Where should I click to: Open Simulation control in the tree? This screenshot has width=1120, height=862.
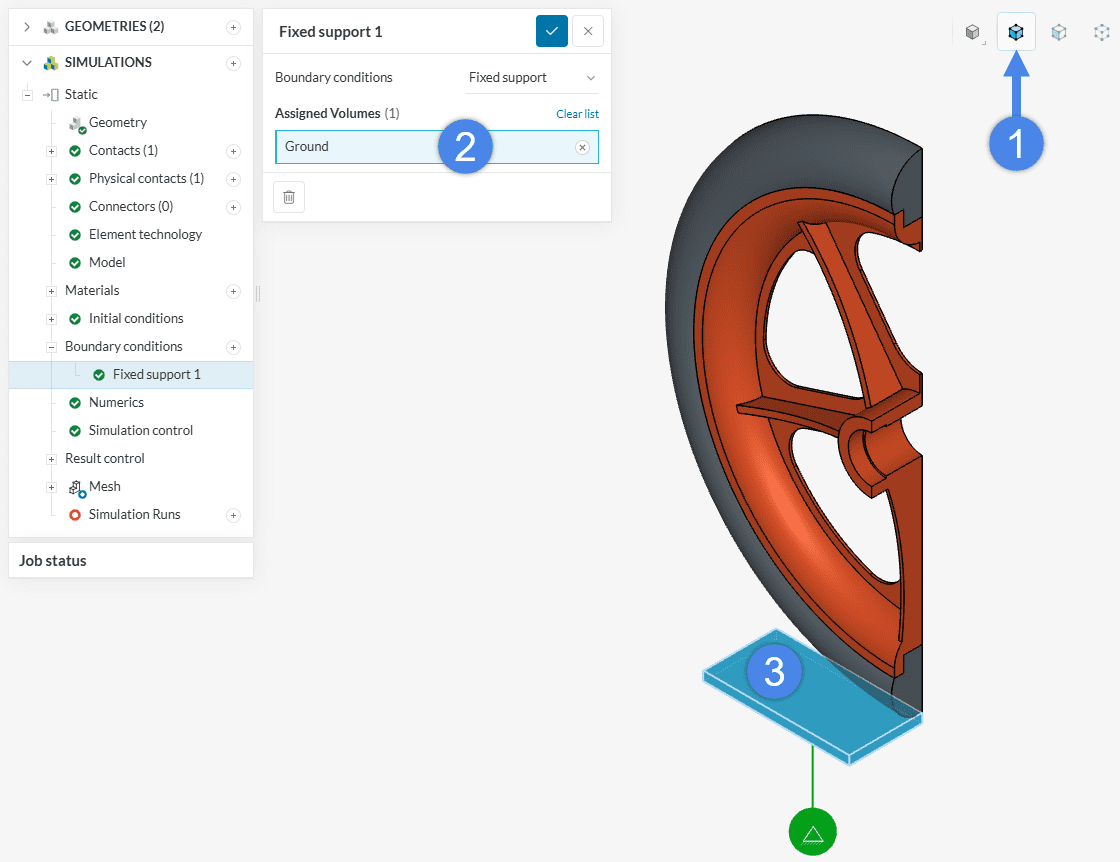click(140, 431)
